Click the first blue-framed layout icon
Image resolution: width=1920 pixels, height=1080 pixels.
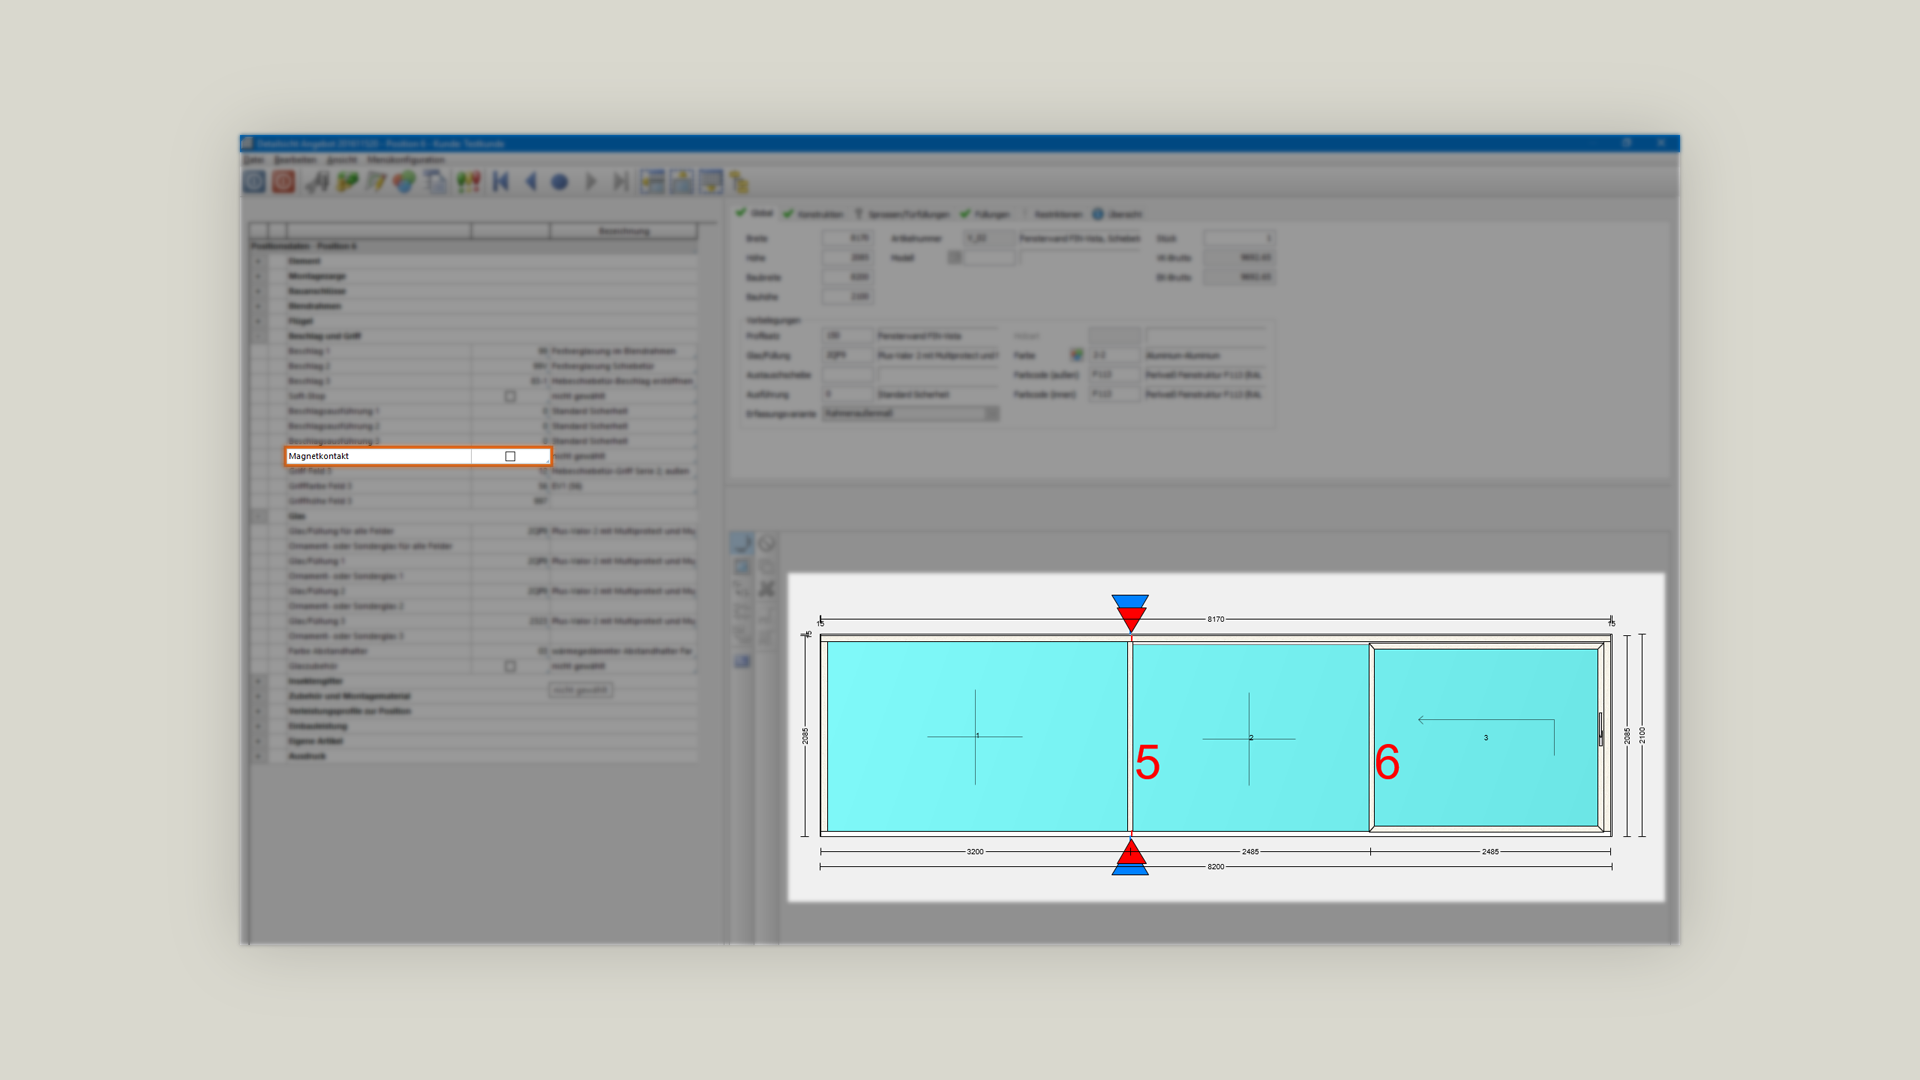pyautogui.click(x=652, y=182)
